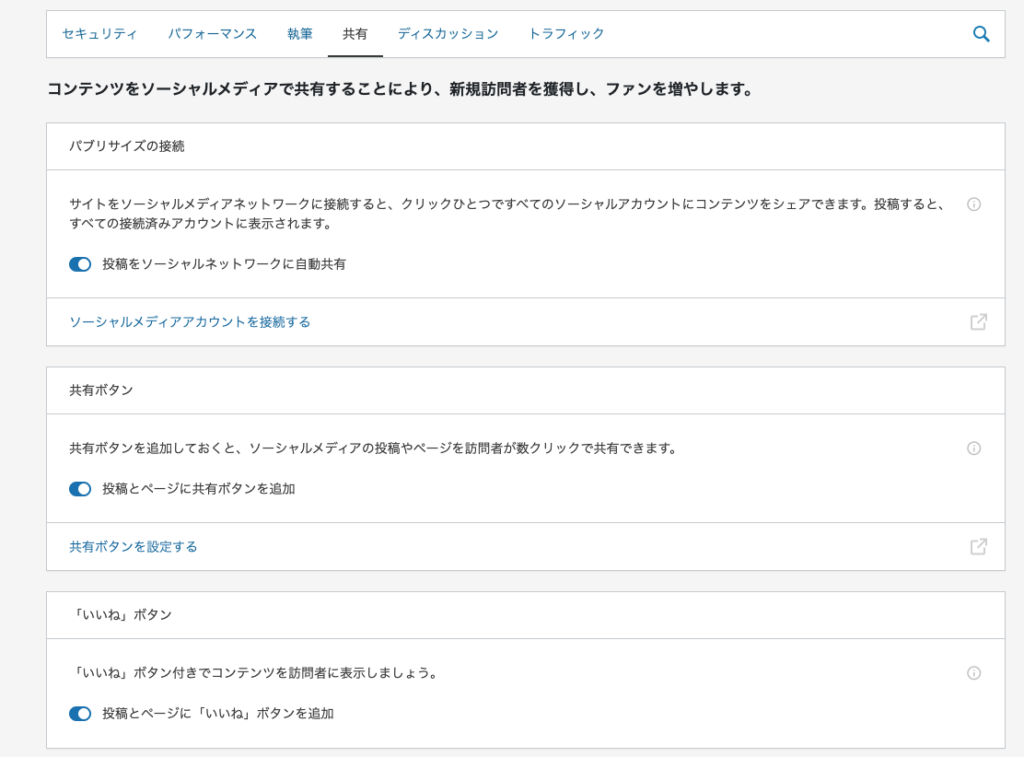Click the 投稿とページに「いいね」ボタンを追加 label text
The height and width of the screenshot is (757, 1024).
click(217, 714)
